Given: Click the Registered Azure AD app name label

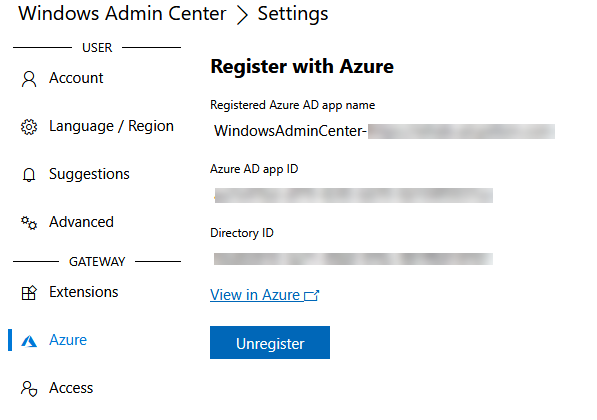Looking at the screenshot, I should 292,105.
